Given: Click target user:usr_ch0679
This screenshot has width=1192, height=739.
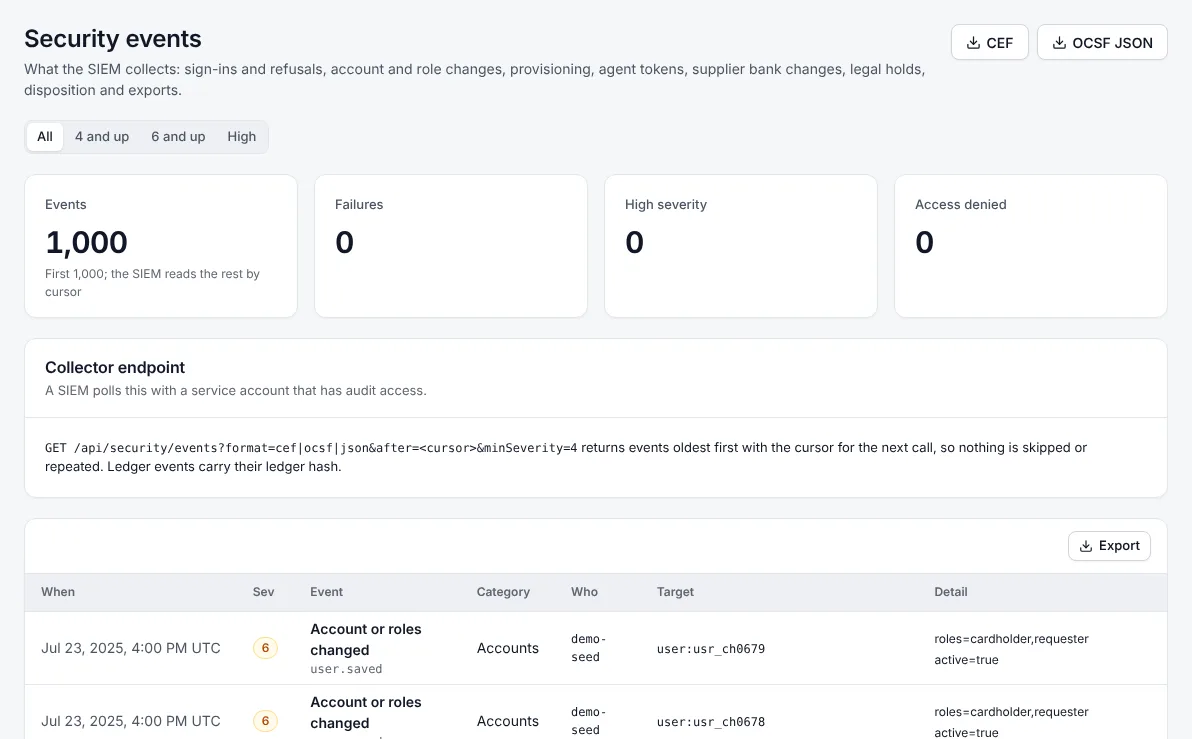Looking at the screenshot, I should click(x=711, y=649).
